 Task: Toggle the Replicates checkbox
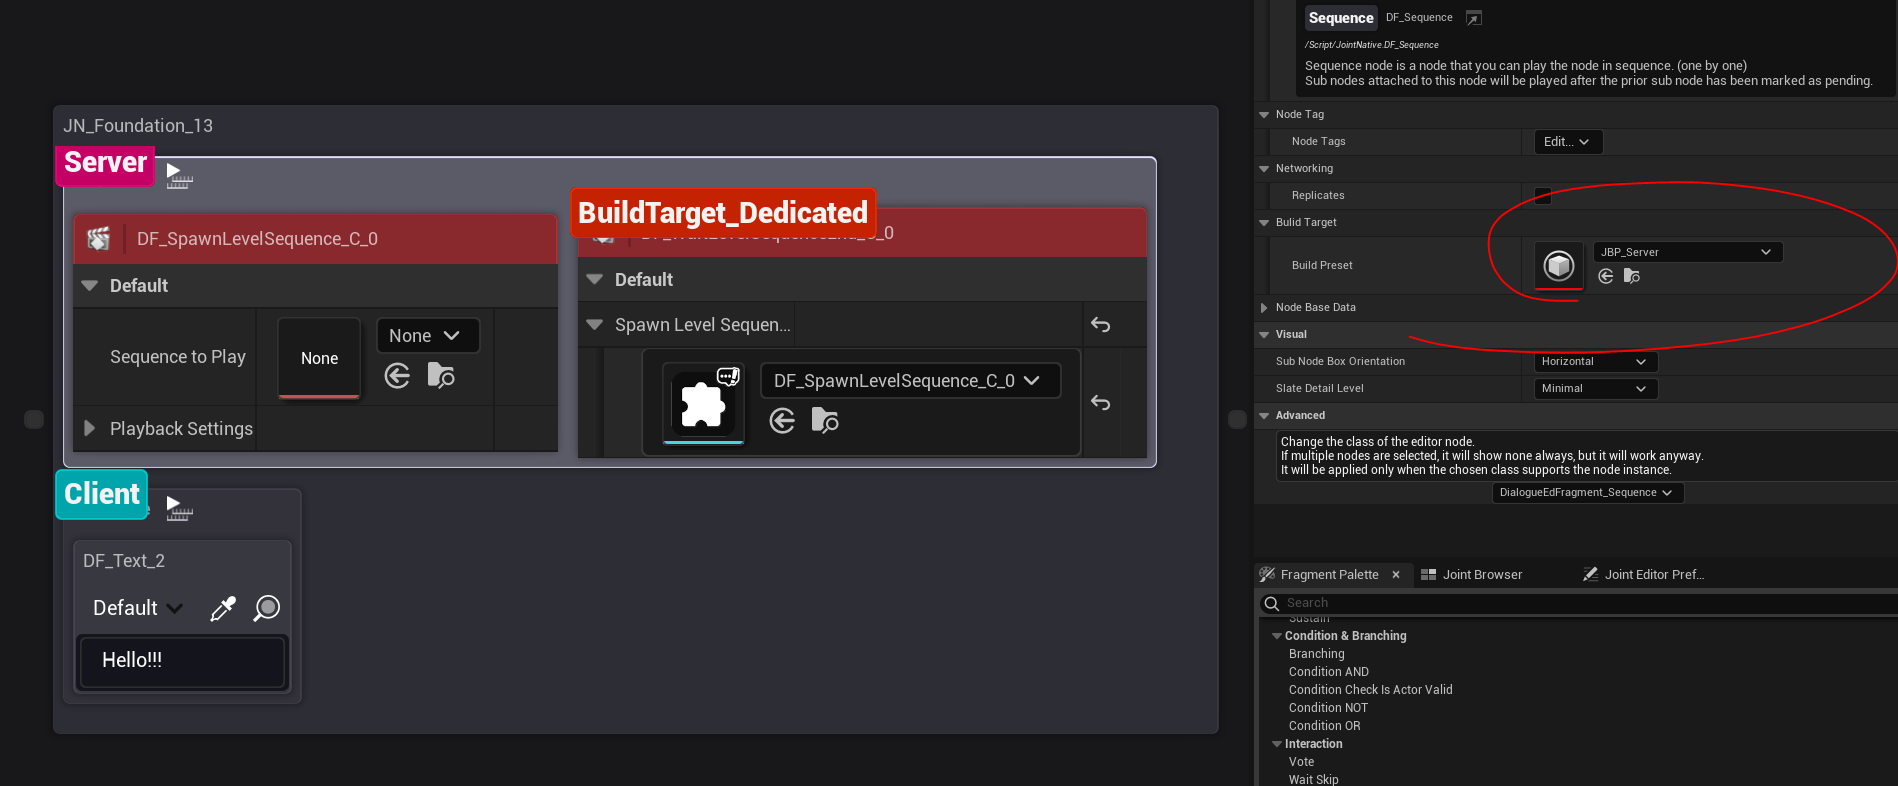tap(1543, 196)
